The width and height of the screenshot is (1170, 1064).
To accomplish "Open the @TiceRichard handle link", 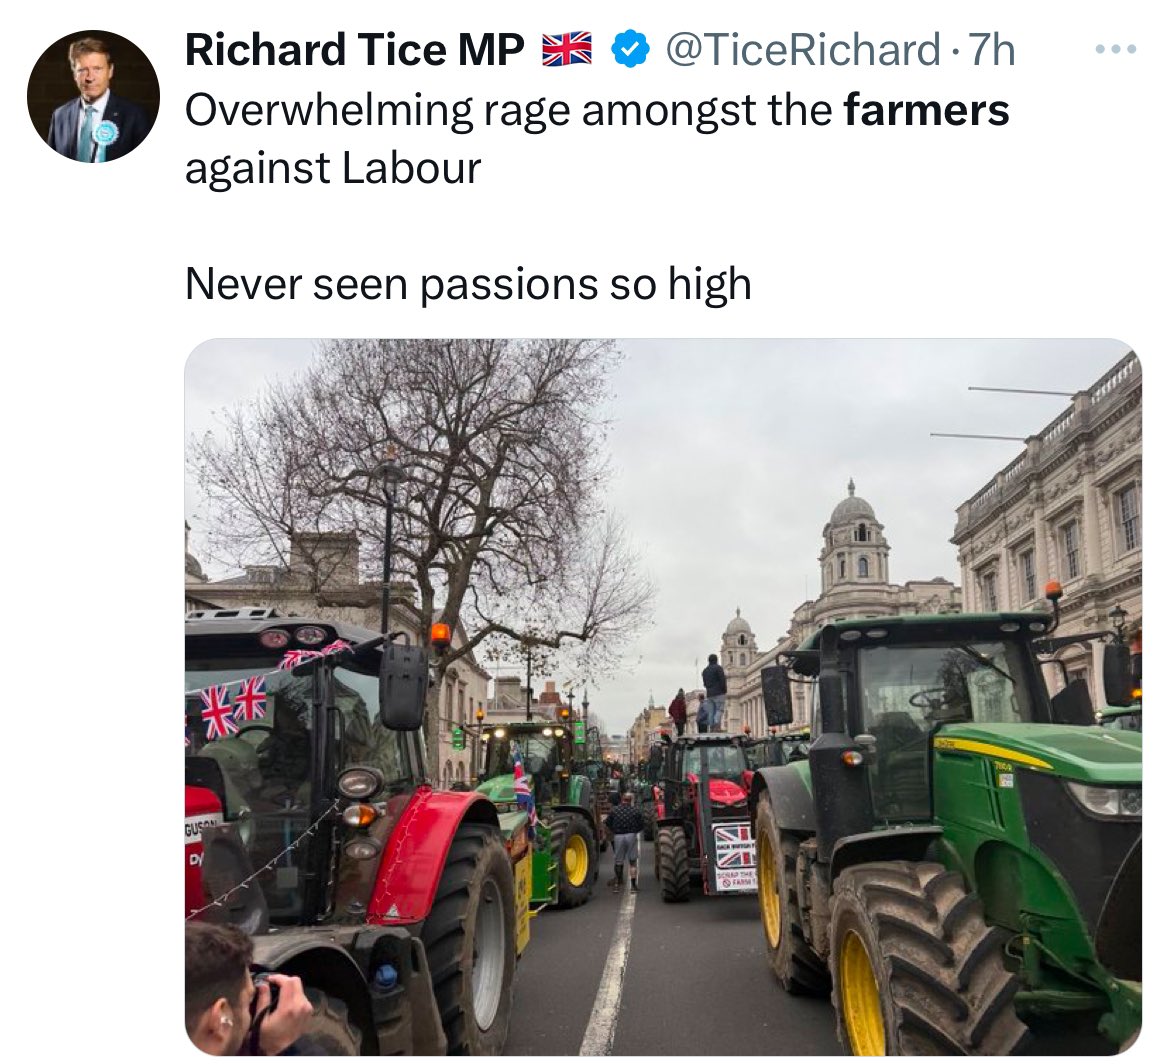I will click(x=802, y=50).
